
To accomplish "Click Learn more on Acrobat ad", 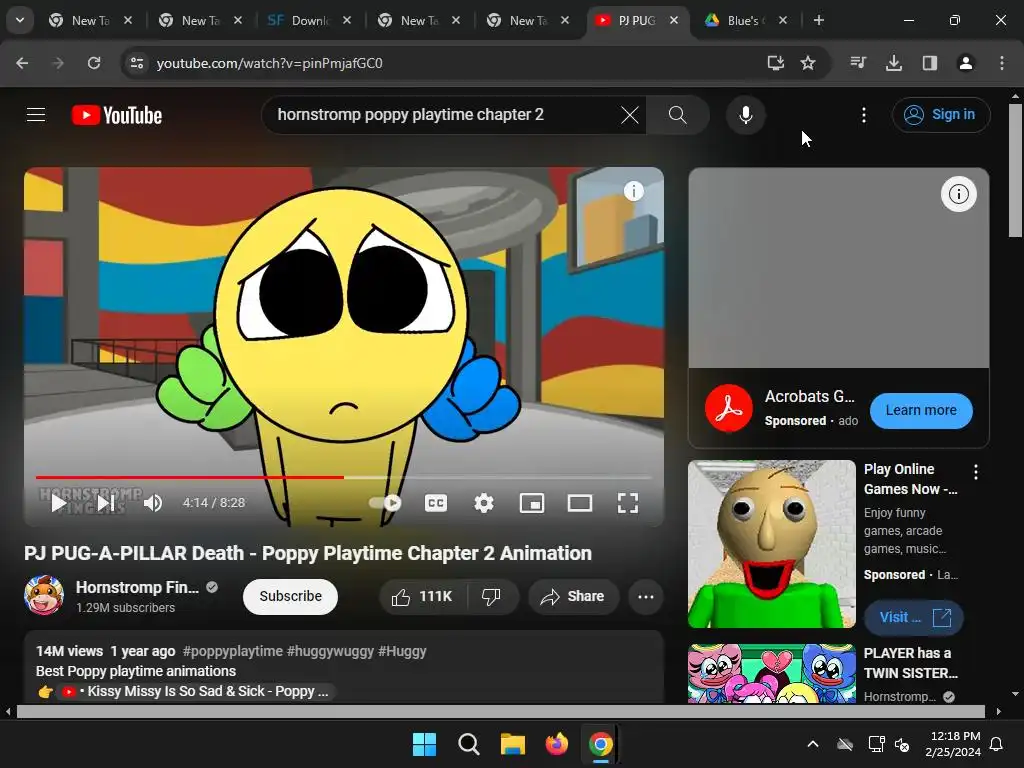I will [921, 411].
